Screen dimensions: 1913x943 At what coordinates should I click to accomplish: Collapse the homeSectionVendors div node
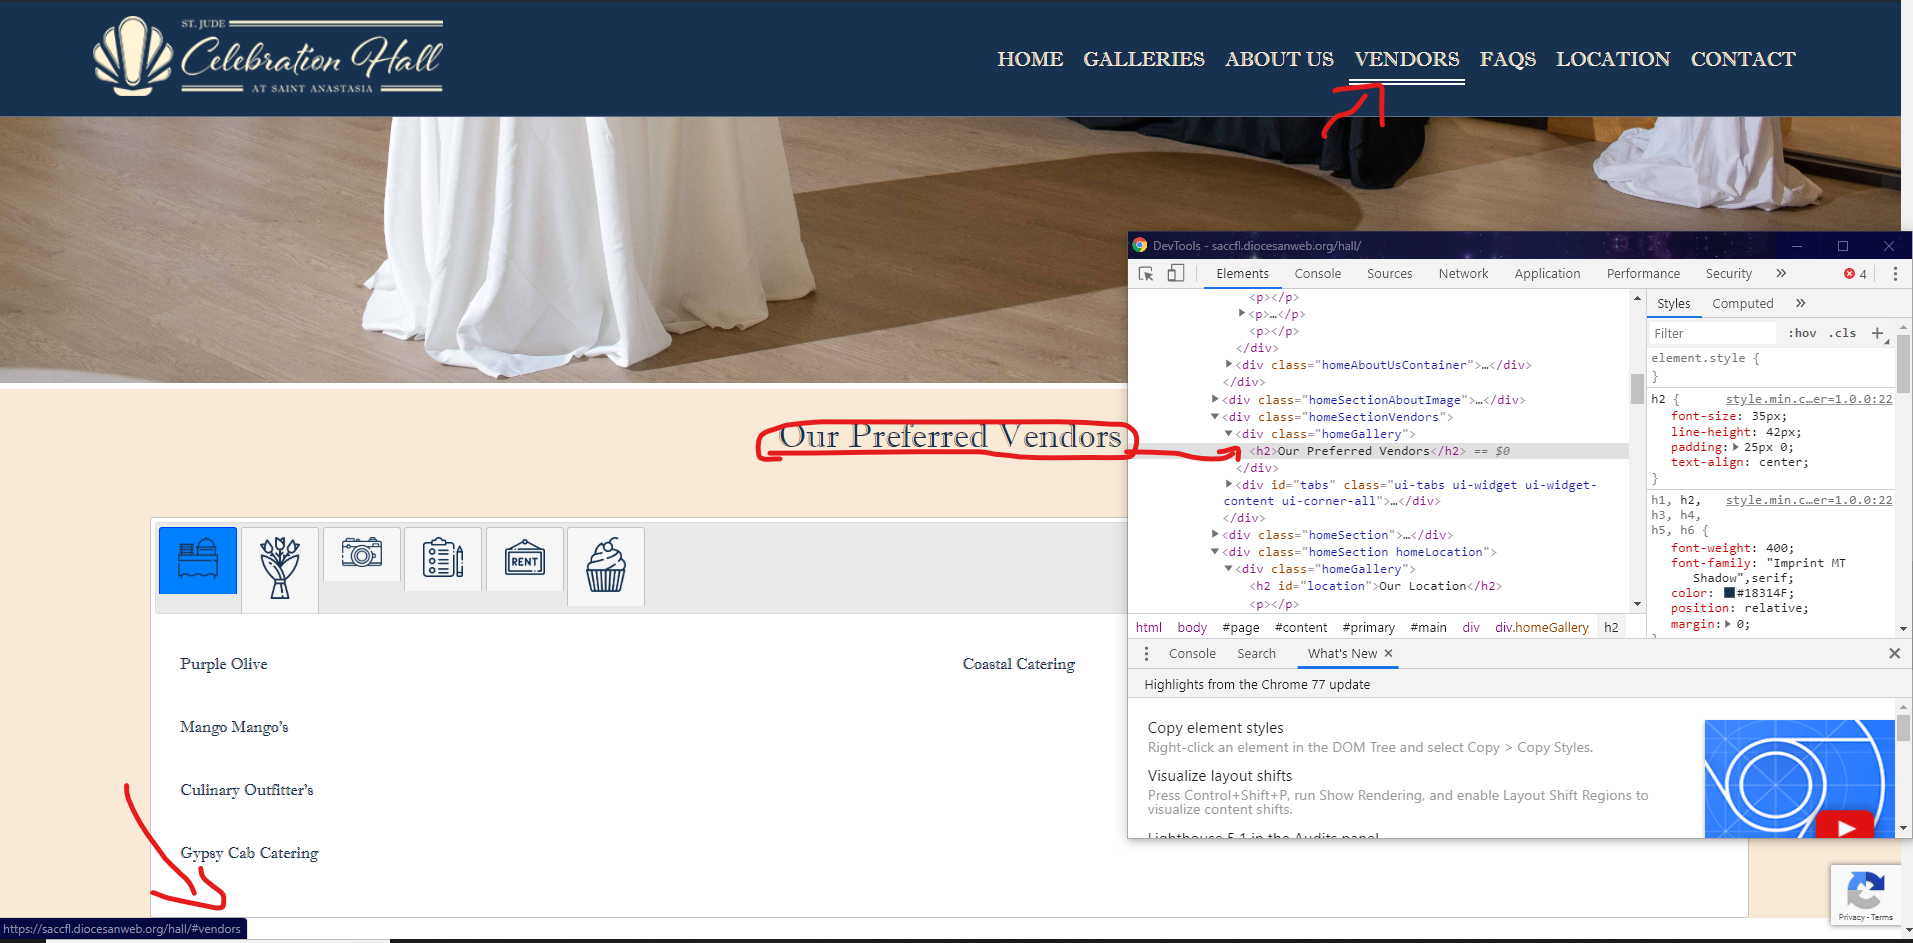[x=1215, y=417]
